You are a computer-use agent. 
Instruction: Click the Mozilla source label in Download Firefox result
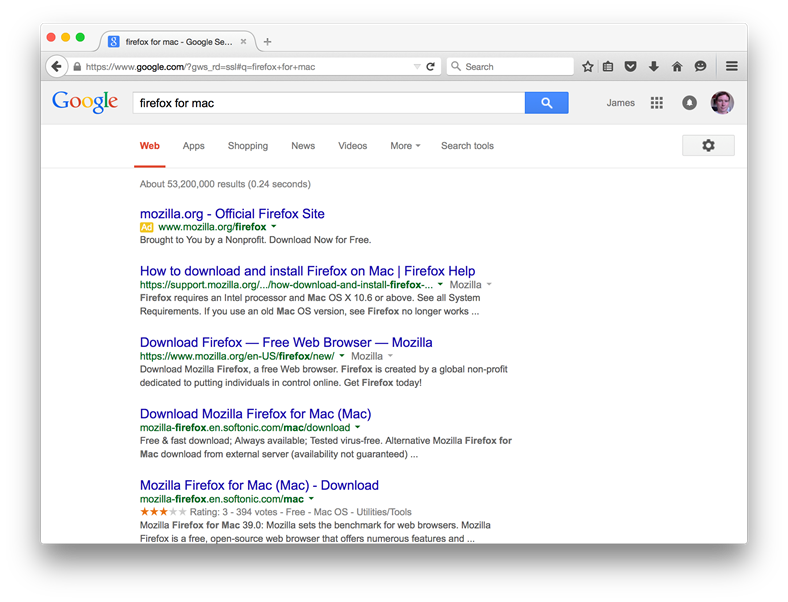pos(367,356)
